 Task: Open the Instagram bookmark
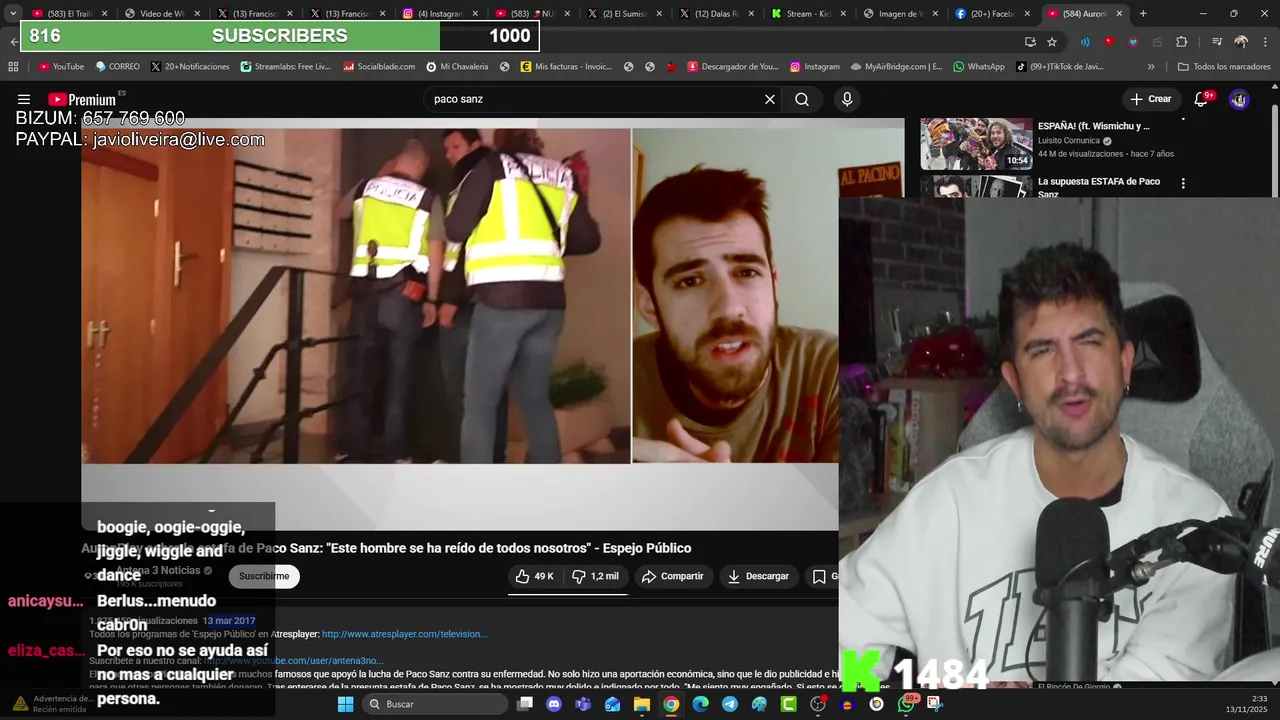click(x=814, y=67)
